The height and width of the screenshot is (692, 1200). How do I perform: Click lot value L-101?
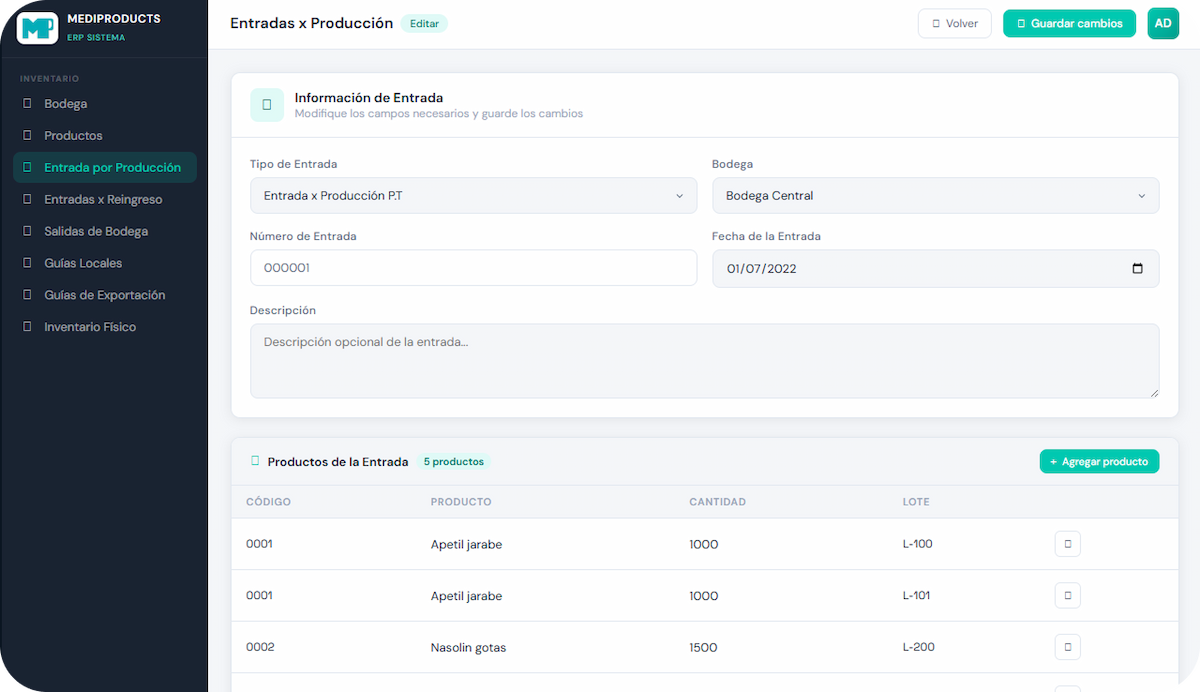[x=916, y=596]
